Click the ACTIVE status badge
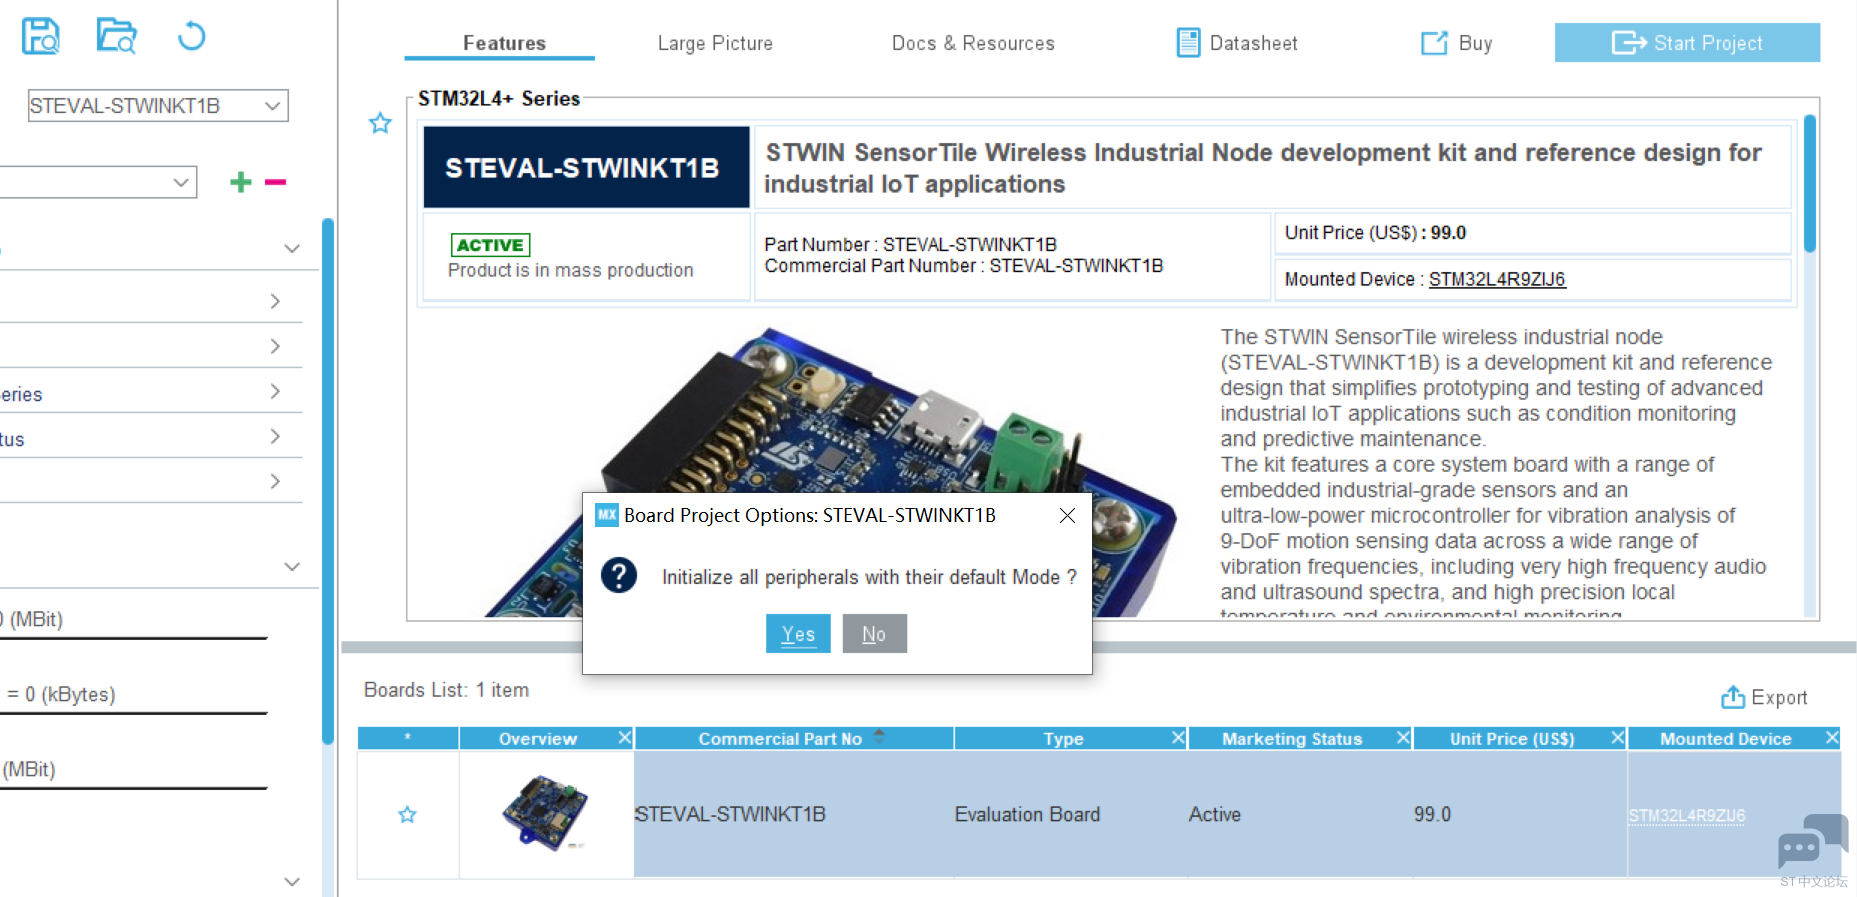This screenshot has height=897, width=1857. 491,245
